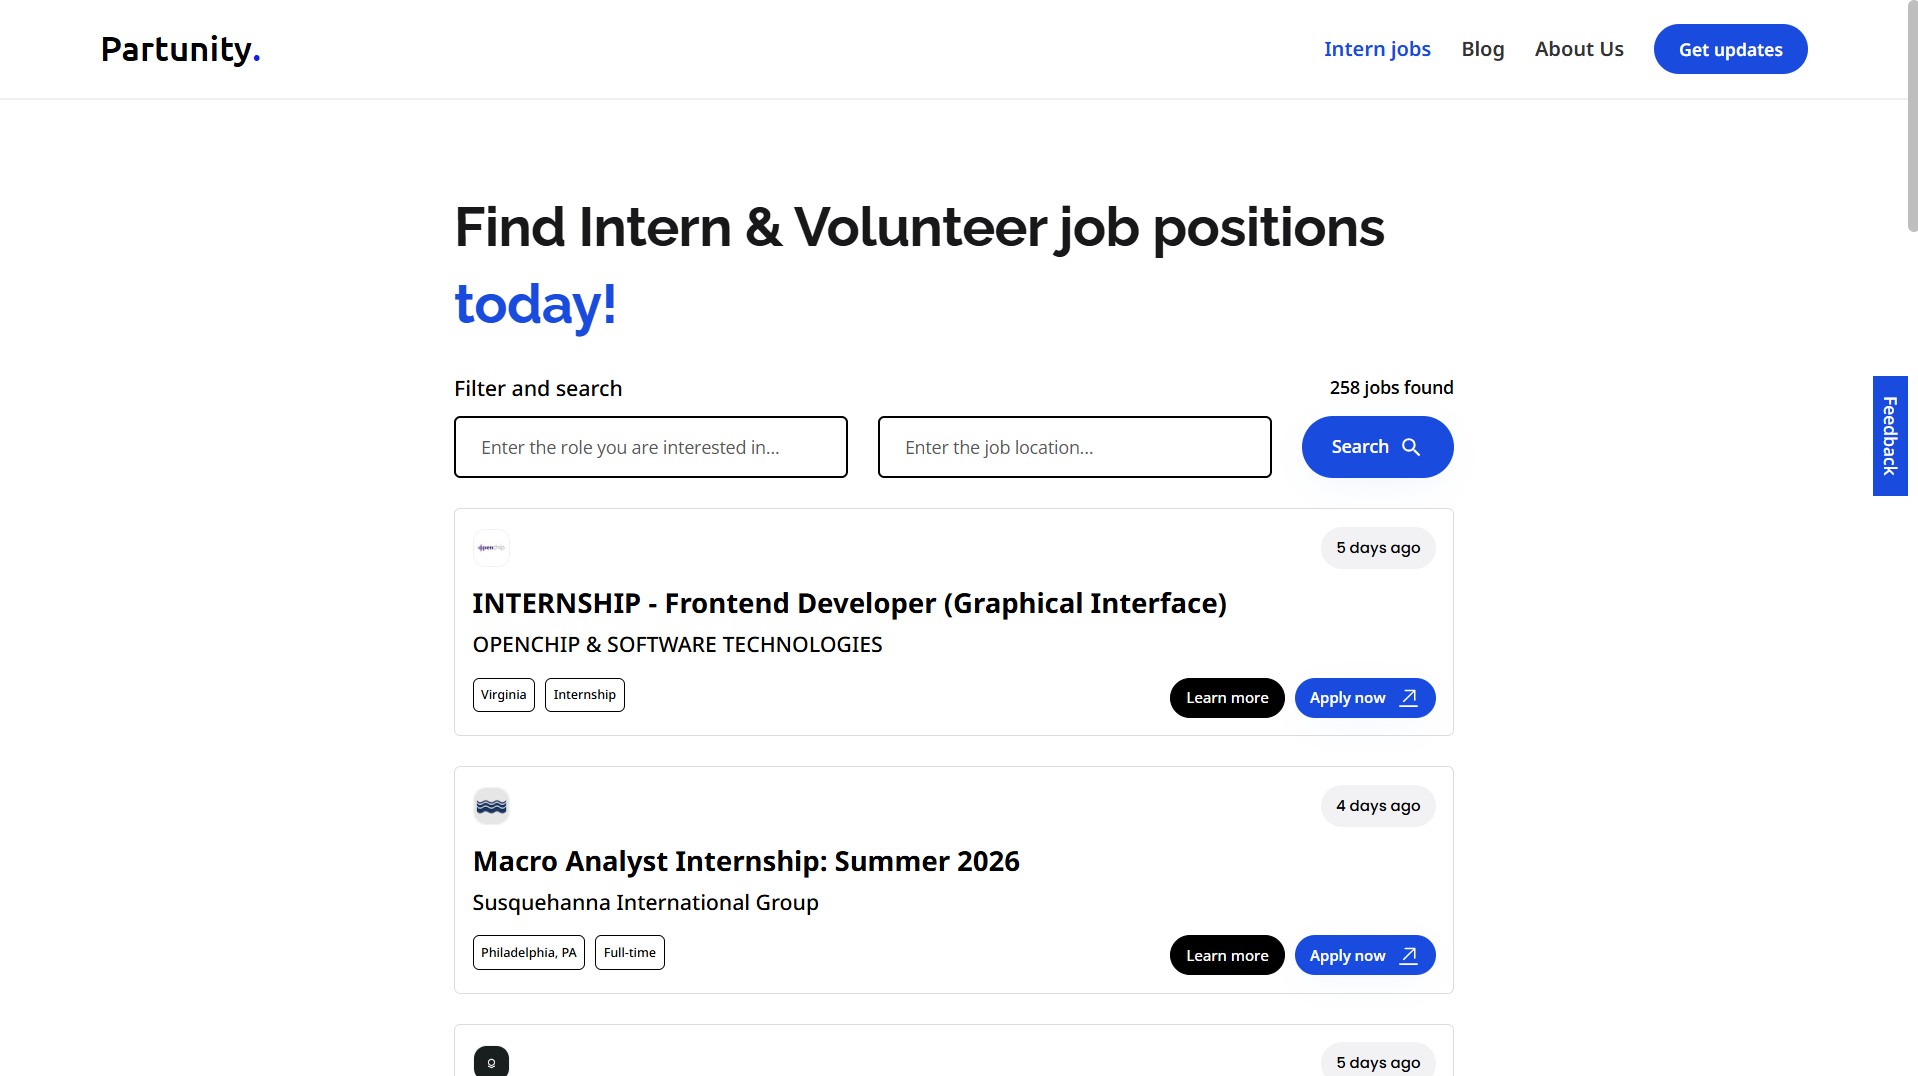Learn more about Frontend Developer internship
The width and height of the screenshot is (1918, 1076).
pyautogui.click(x=1226, y=698)
